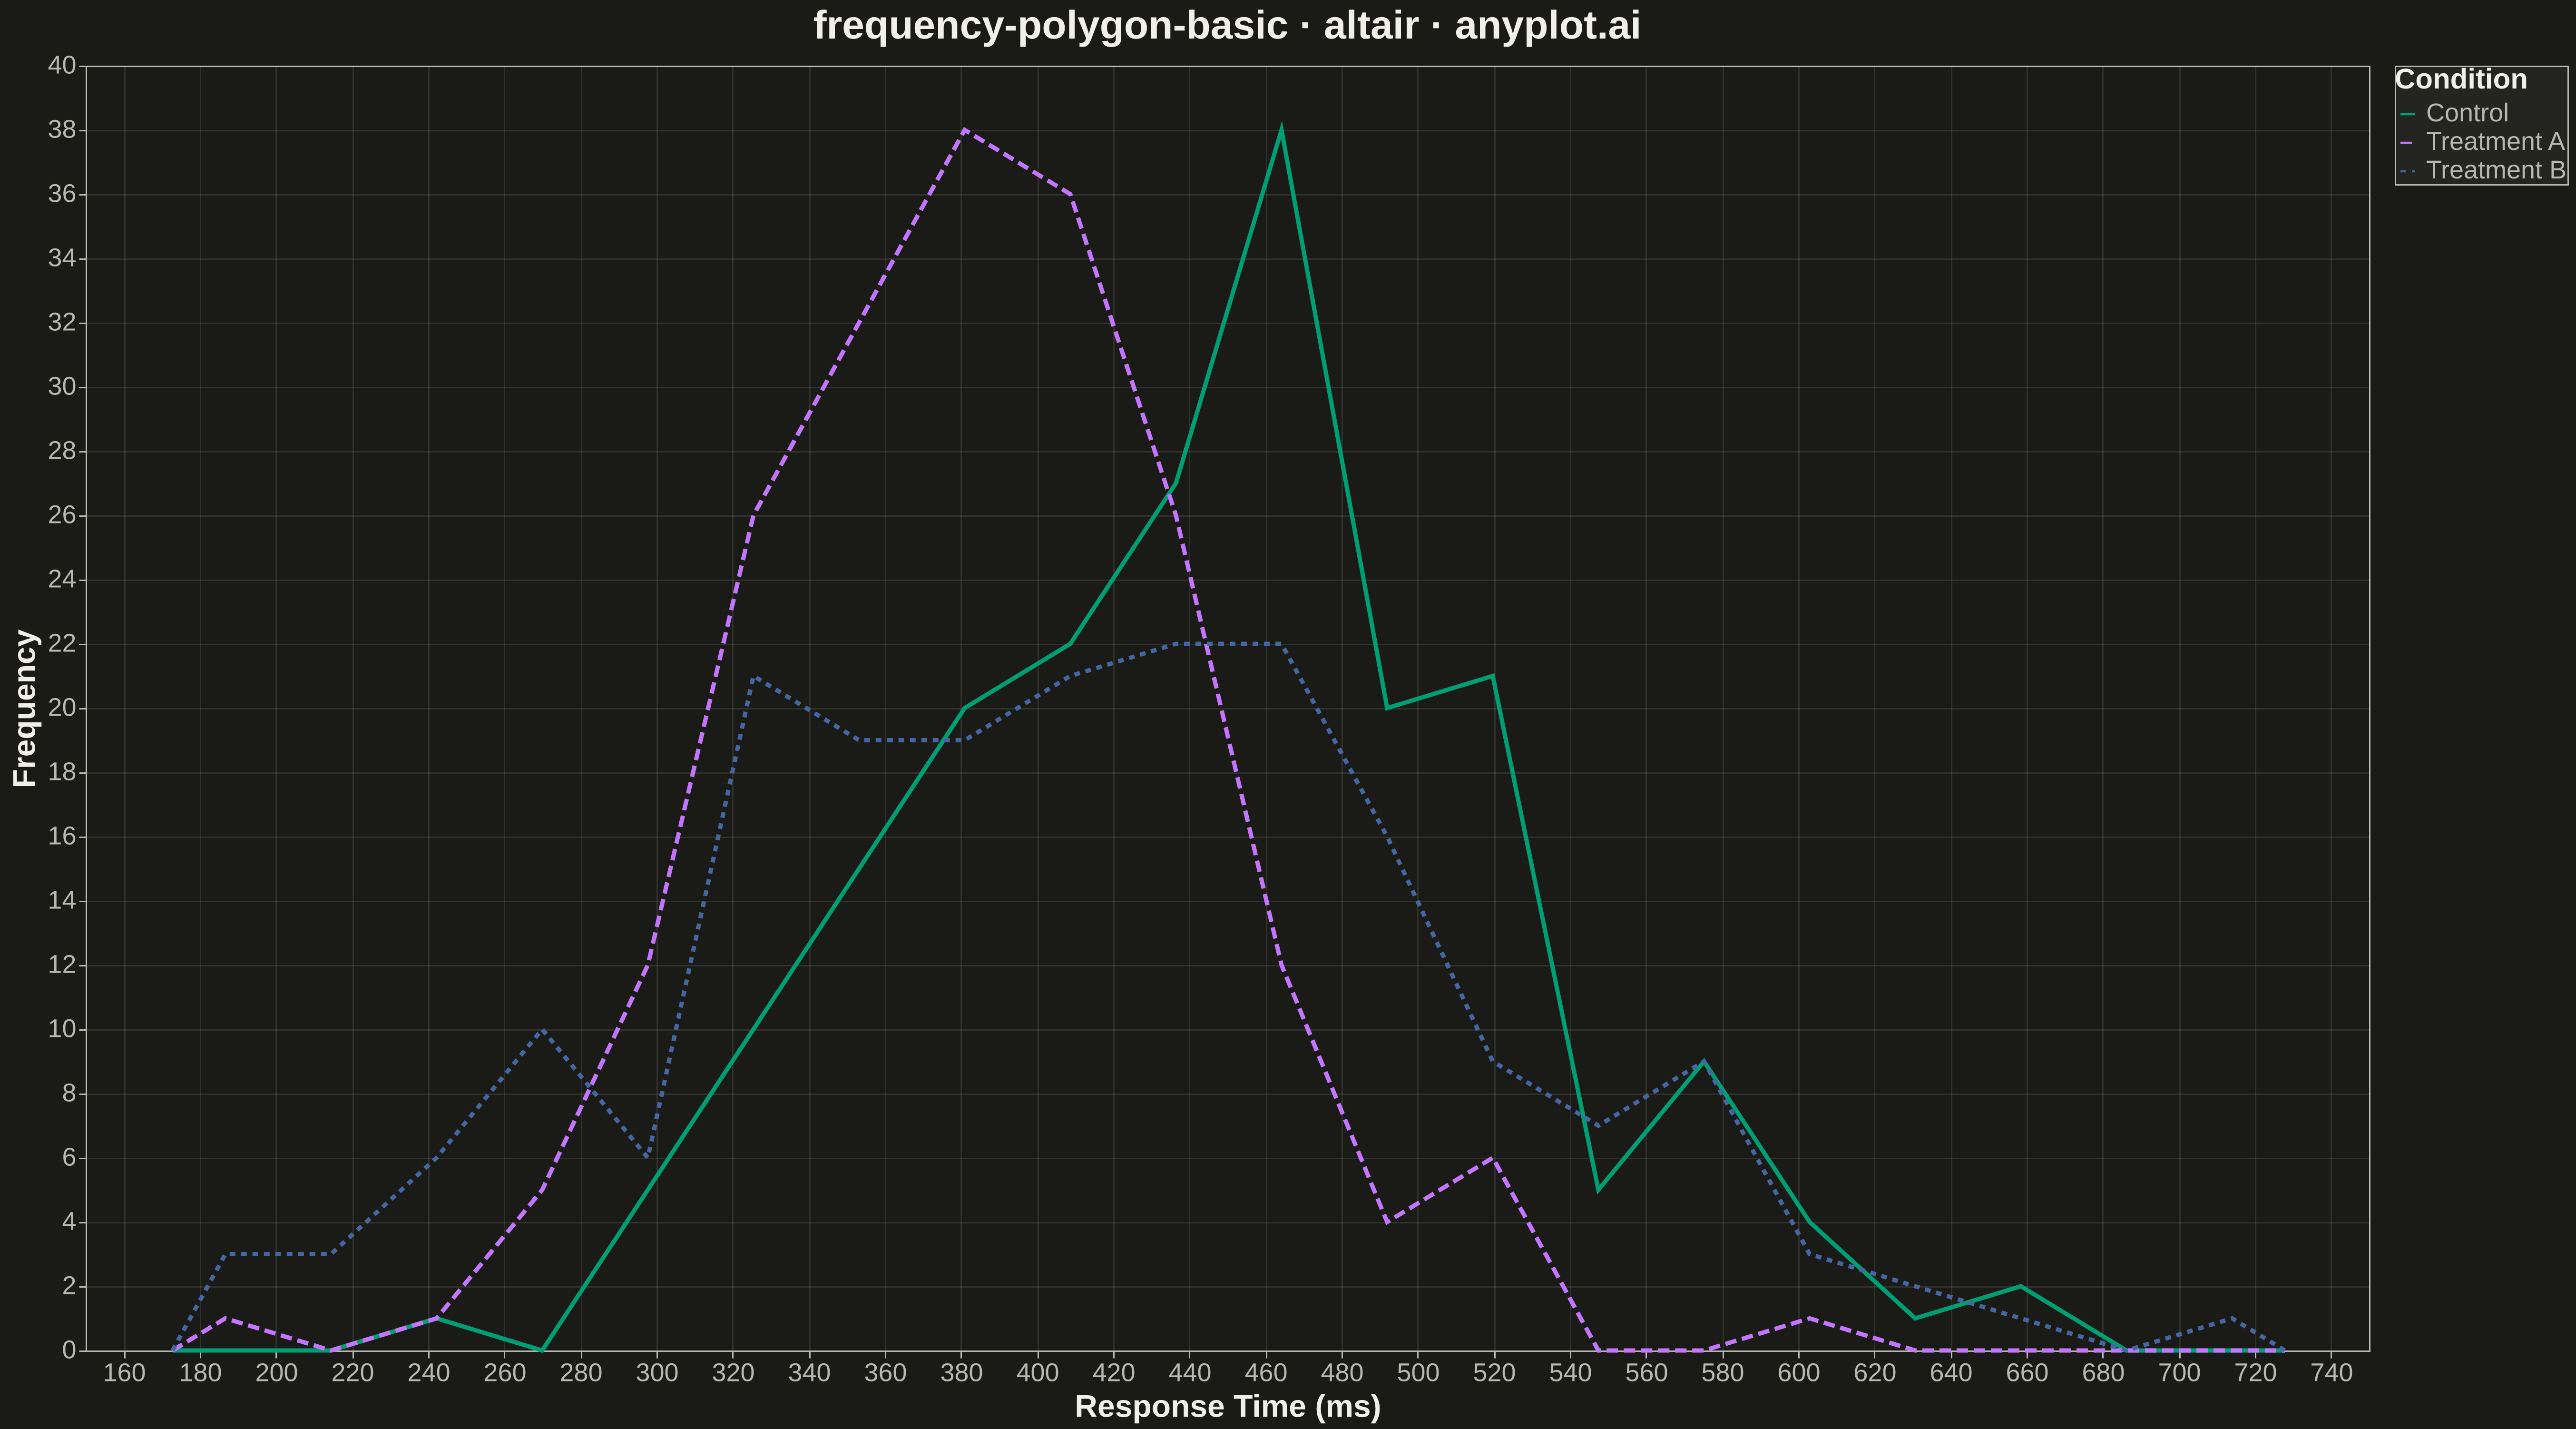Click the y-axis tick label 0
The width and height of the screenshot is (2576, 1429).
[69, 1350]
